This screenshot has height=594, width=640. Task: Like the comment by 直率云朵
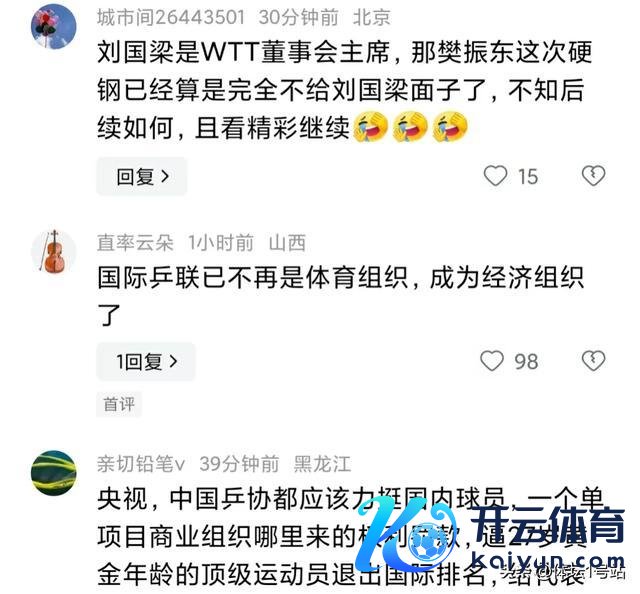492,361
